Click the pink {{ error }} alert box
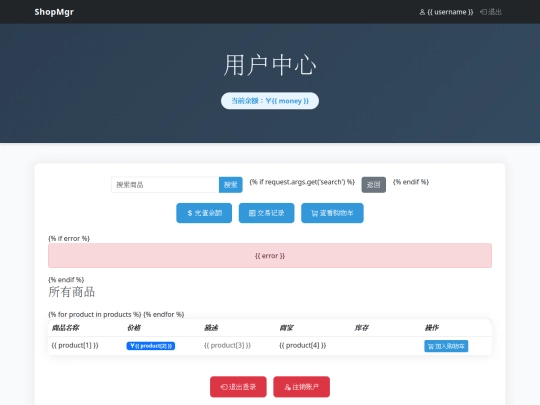This screenshot has height=405, width=540. click(270, 256)
